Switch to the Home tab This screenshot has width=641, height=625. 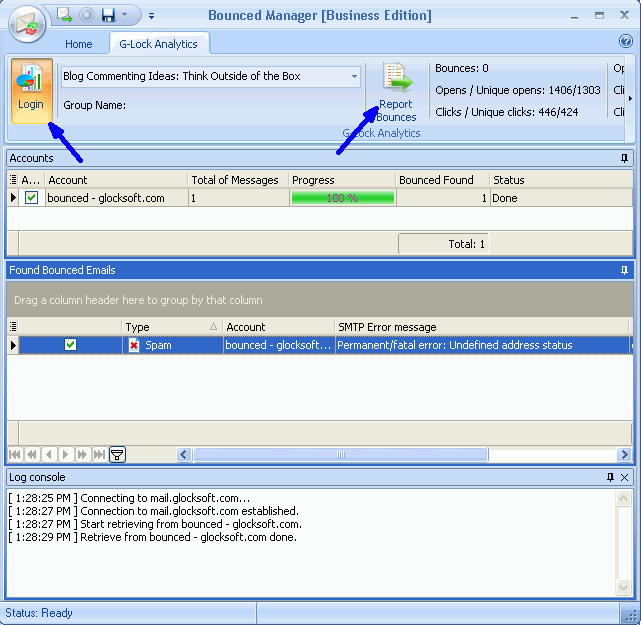point(78,44)
